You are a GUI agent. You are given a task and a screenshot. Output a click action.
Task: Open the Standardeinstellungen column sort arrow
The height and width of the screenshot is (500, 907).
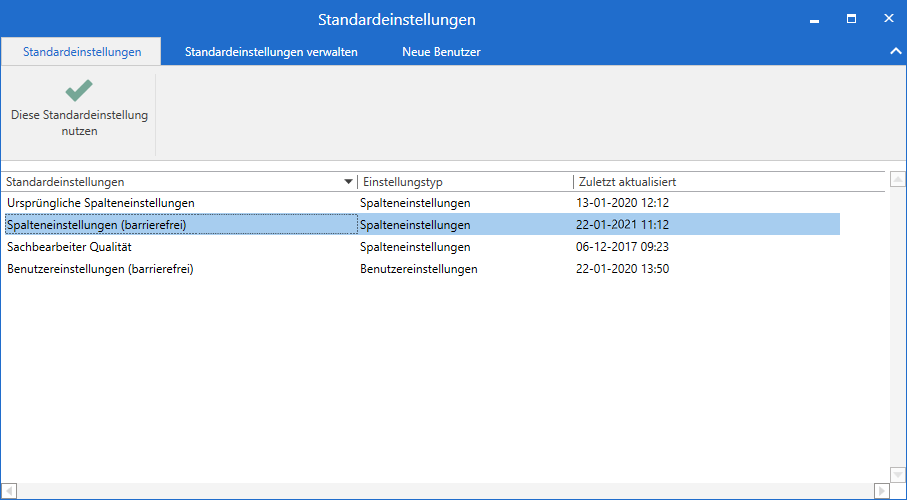[348, 182]
